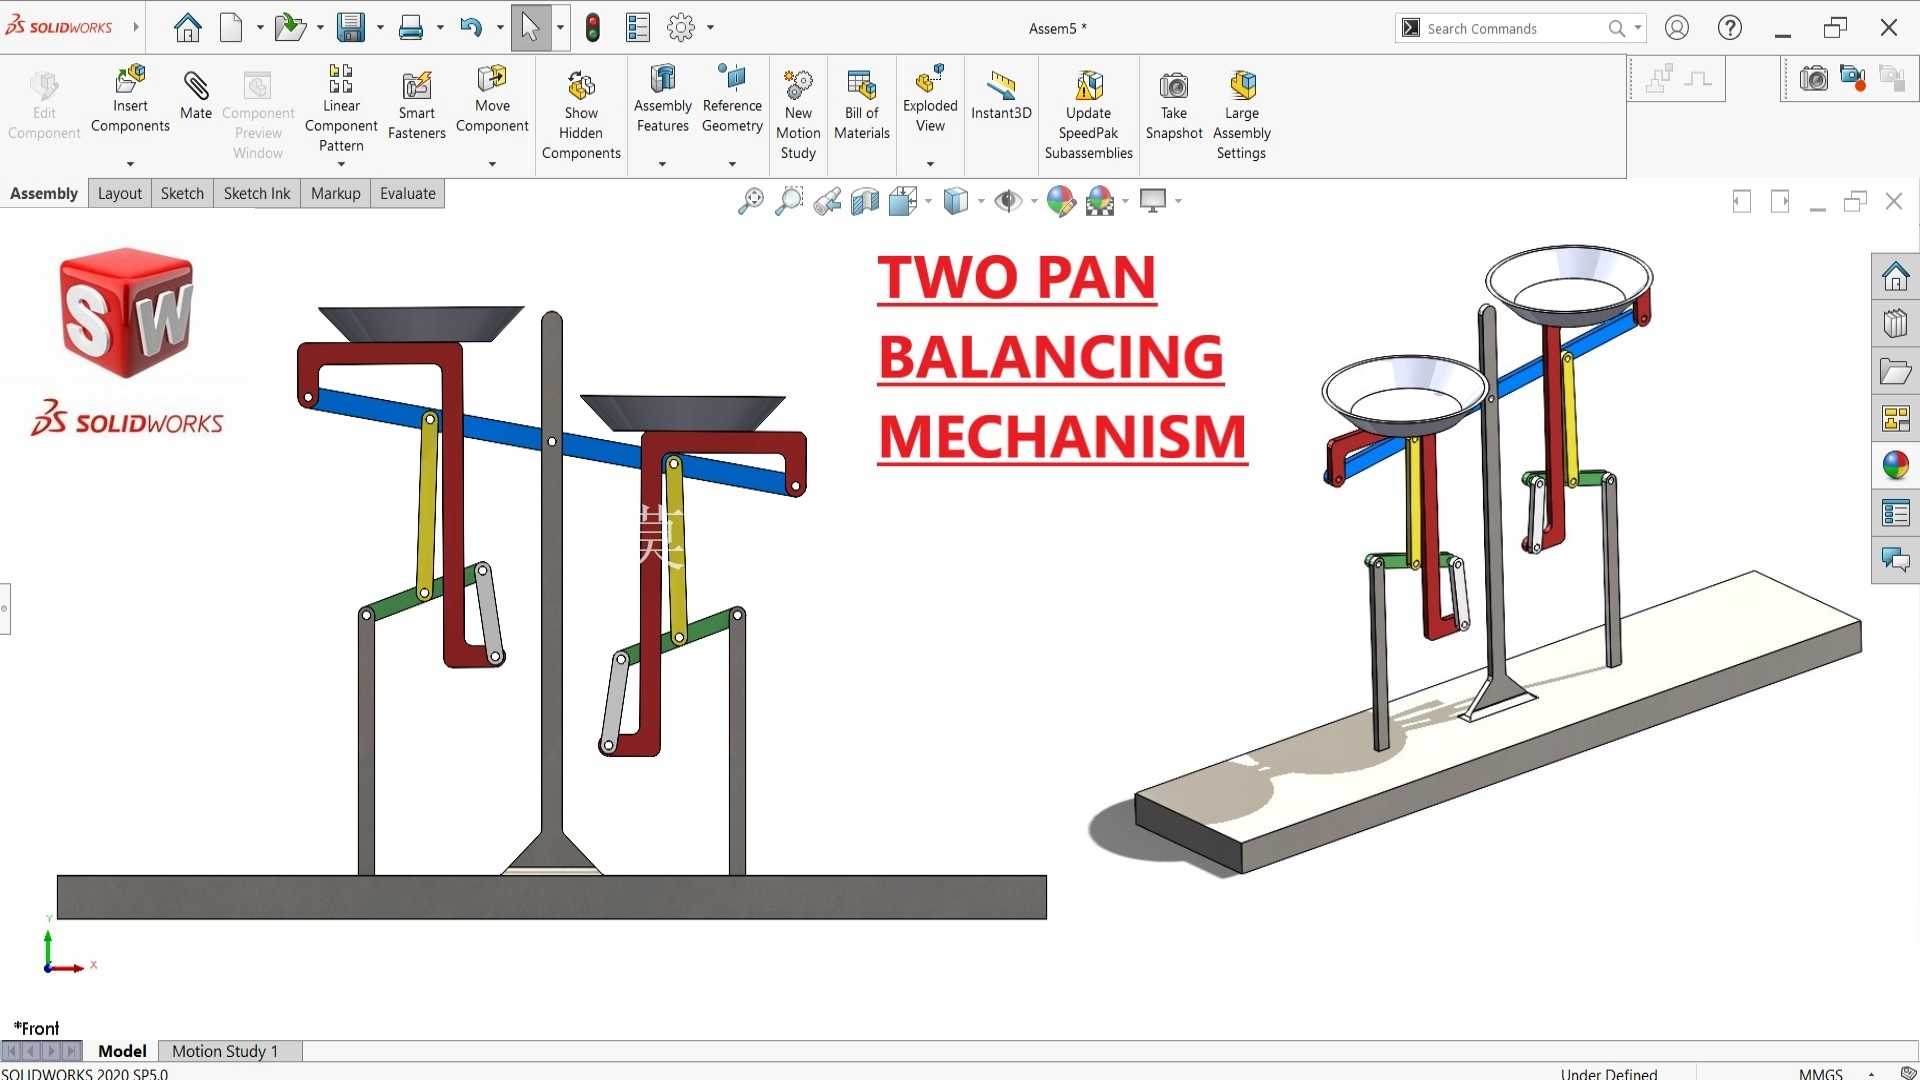
Task: Switch to the Sketch tab
Action: 182,193
